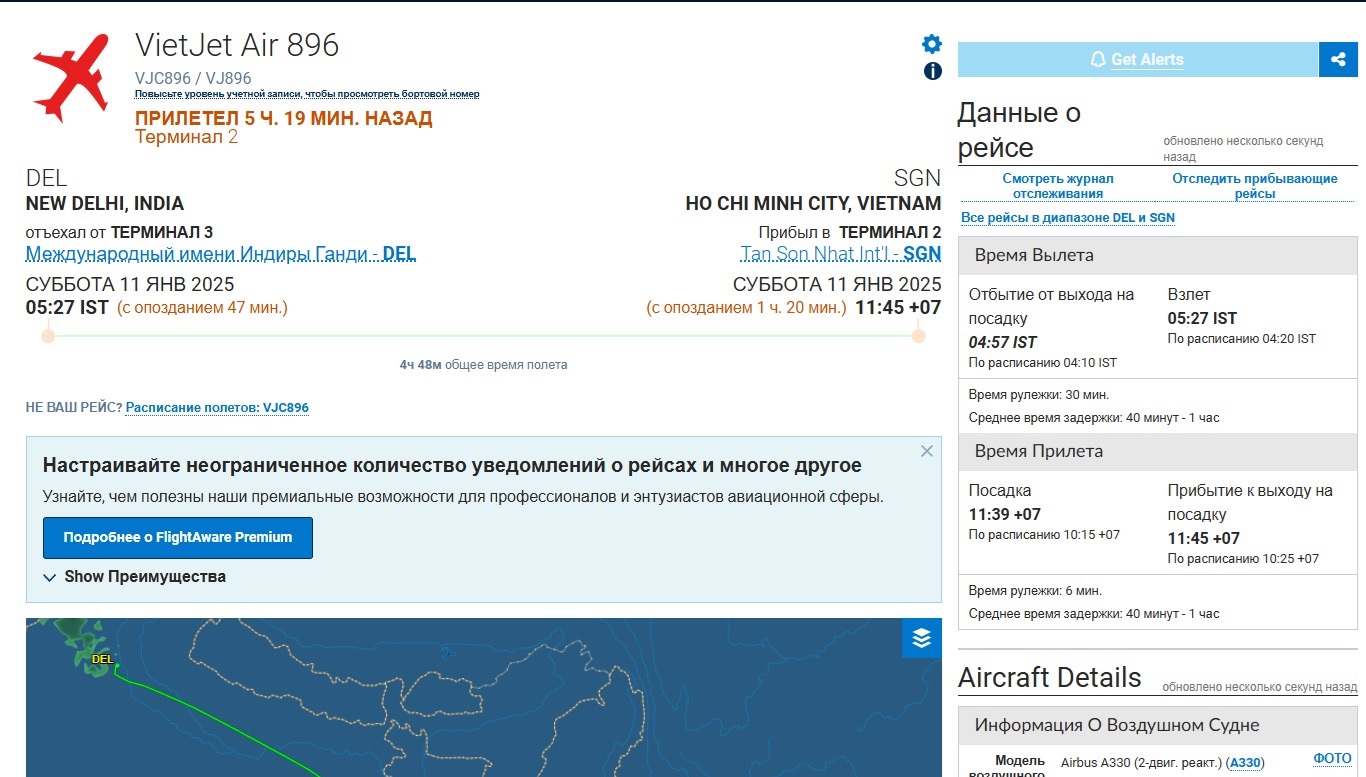Click the Время Вылета section header

click(1158, 255)
